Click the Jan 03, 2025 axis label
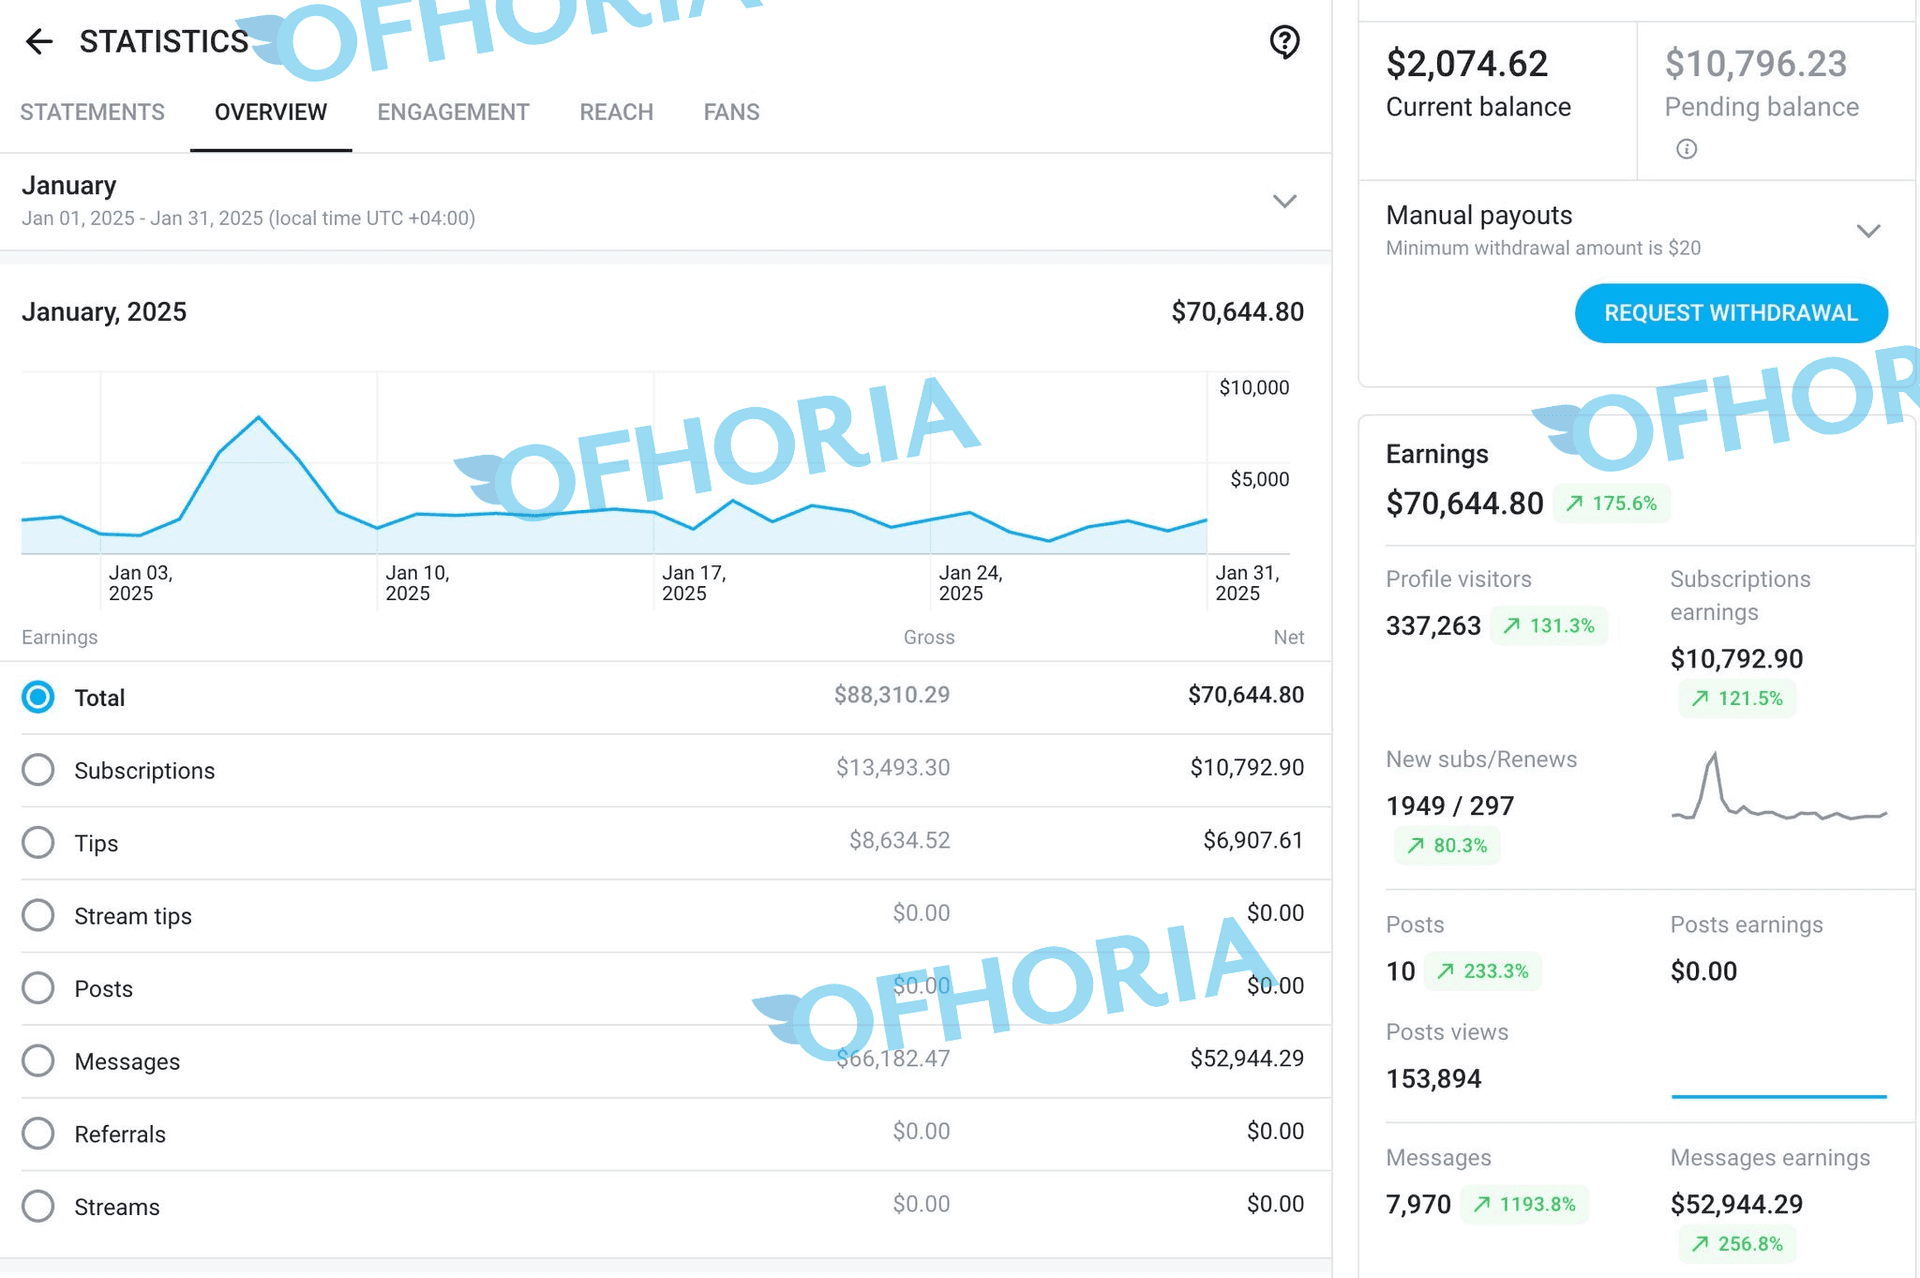The image size is (1920, 1278). point(141,583)
